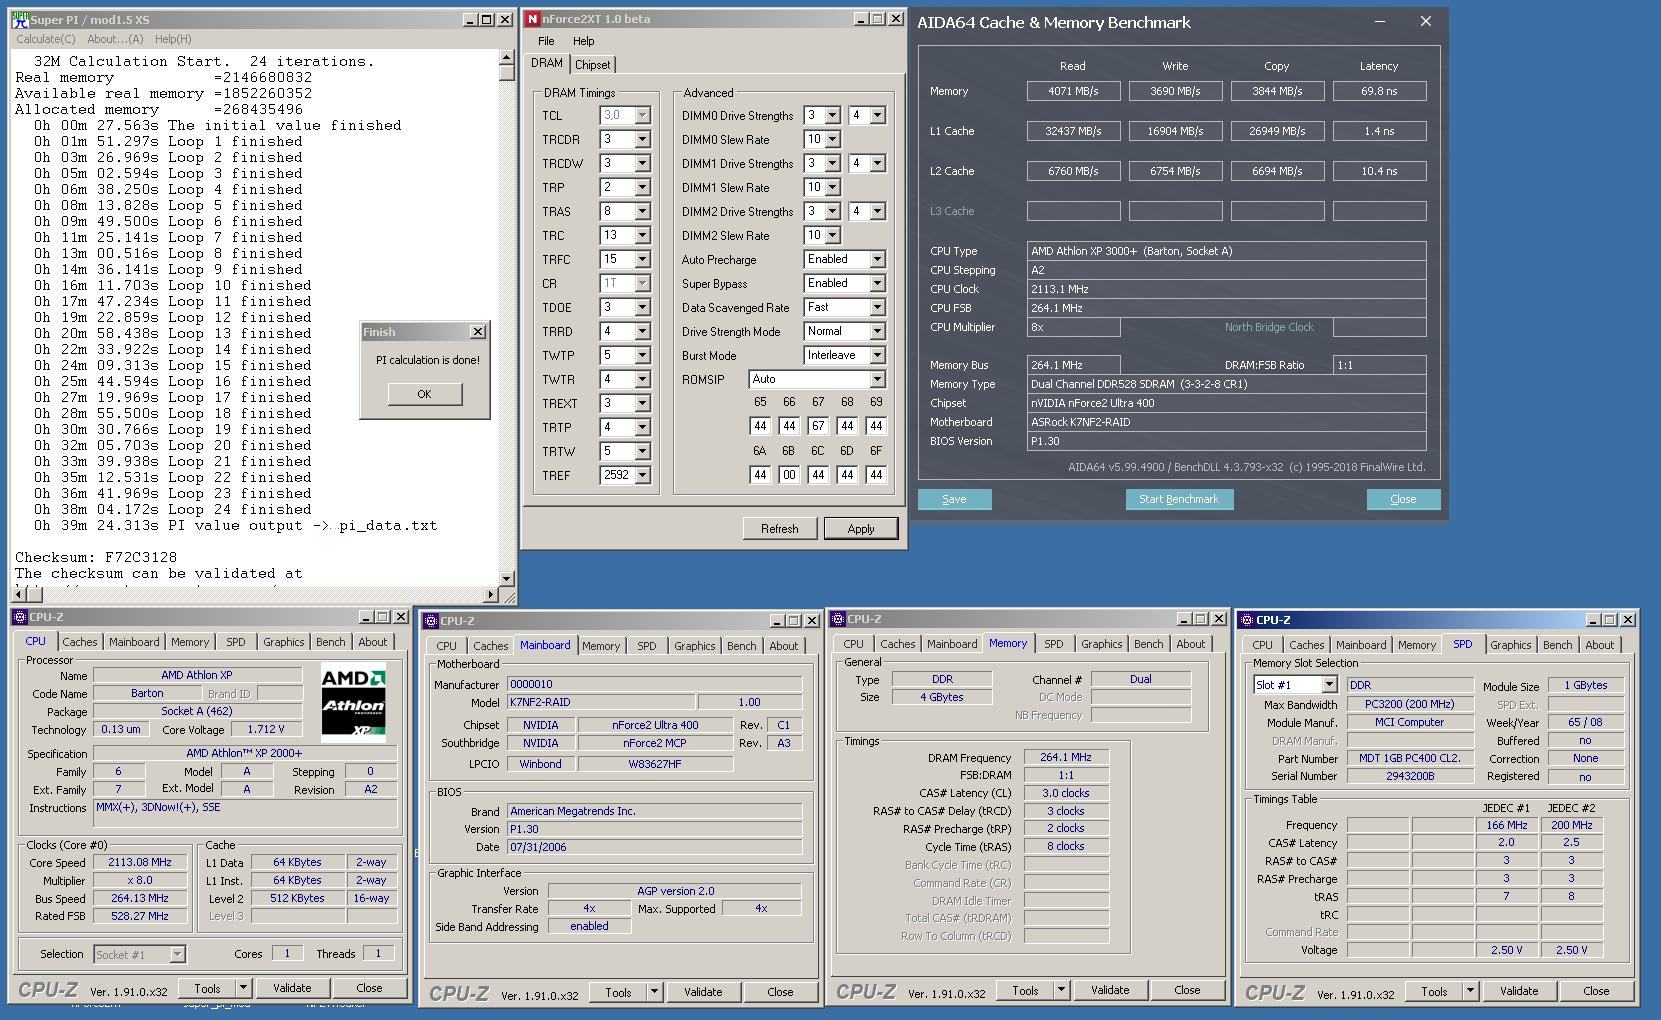The width and height of the screenshot is (1661, 1020).
Task: Click the Save button in AIDA64
Action: [x=954, y=499]
